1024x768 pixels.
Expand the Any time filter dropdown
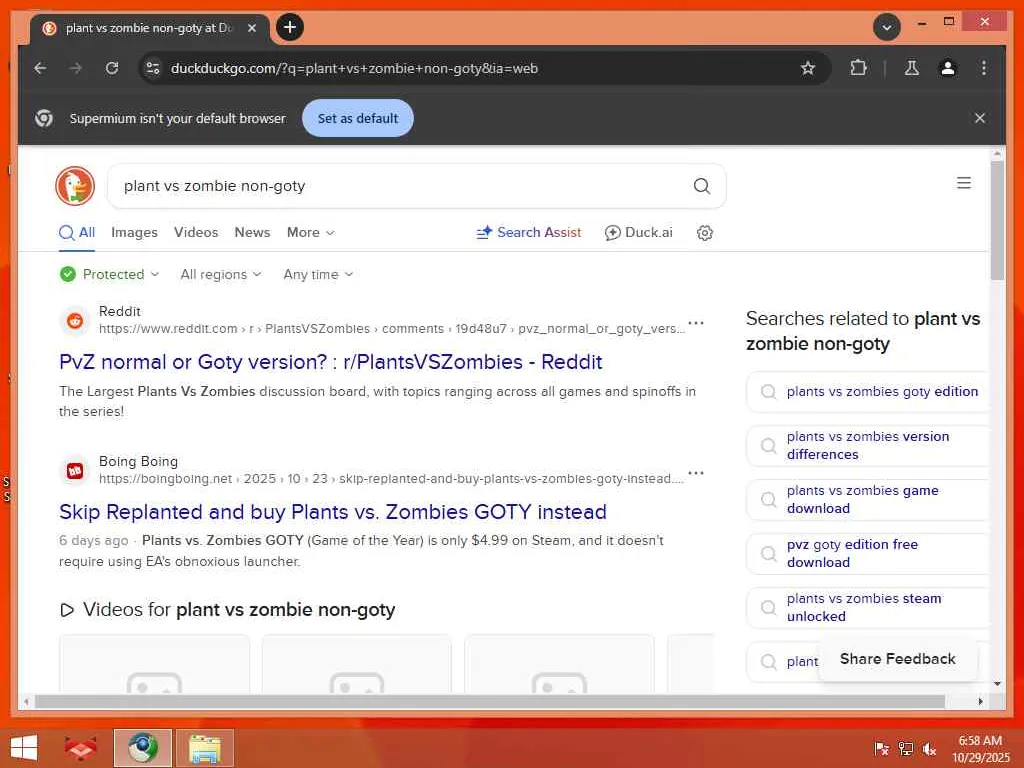(318, 274)
